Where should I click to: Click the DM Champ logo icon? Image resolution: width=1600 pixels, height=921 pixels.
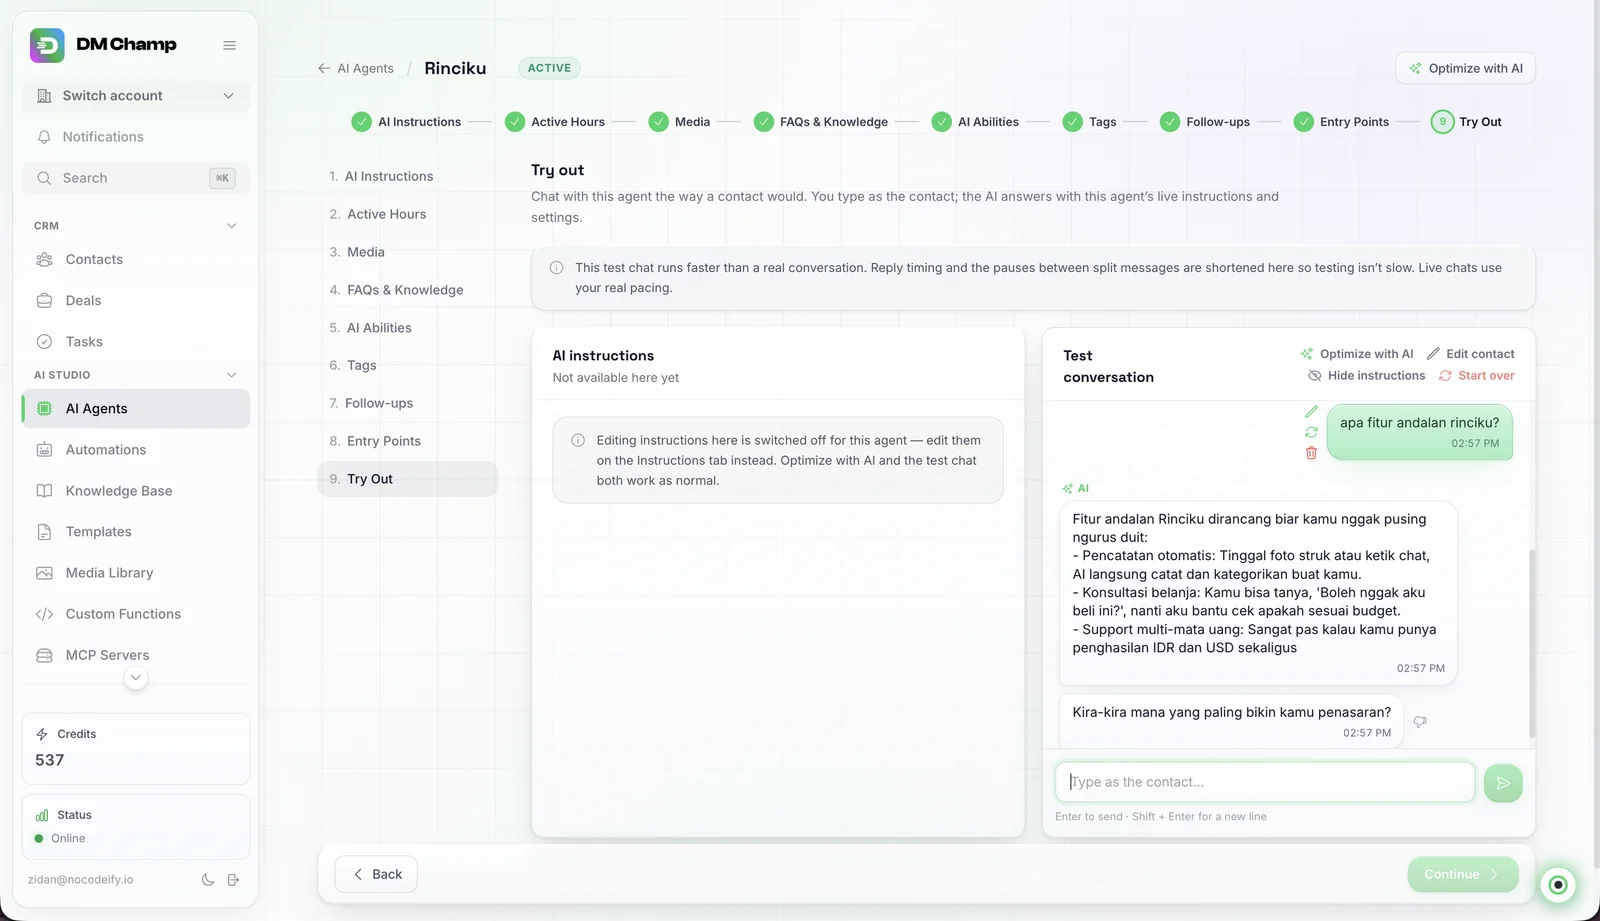point(47,45)
